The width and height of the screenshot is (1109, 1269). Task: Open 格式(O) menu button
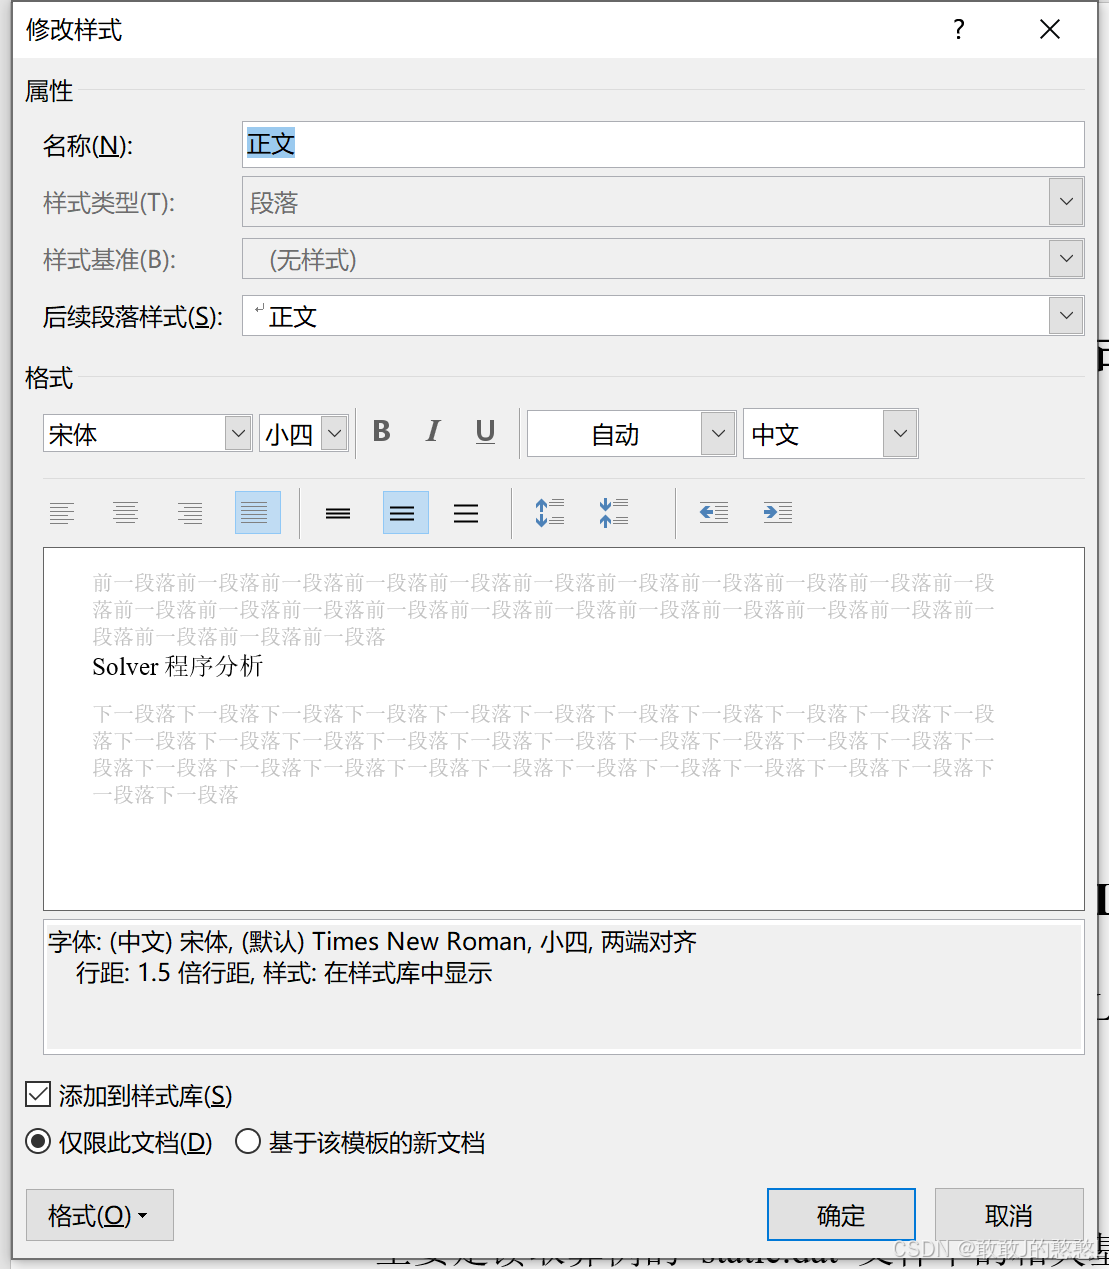click(x=100, y=1215)
